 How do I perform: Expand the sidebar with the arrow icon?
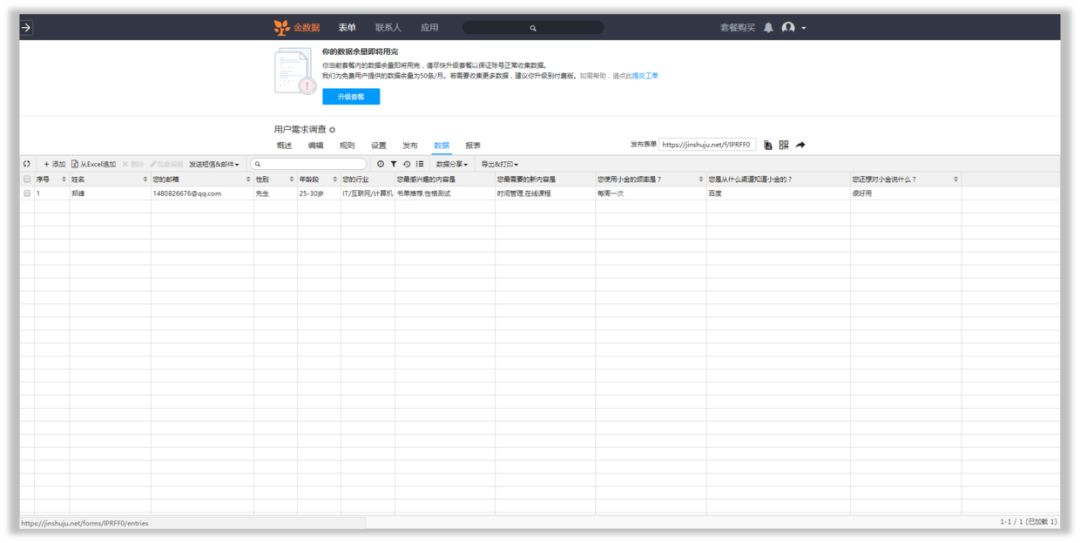[x=26, y=28]
